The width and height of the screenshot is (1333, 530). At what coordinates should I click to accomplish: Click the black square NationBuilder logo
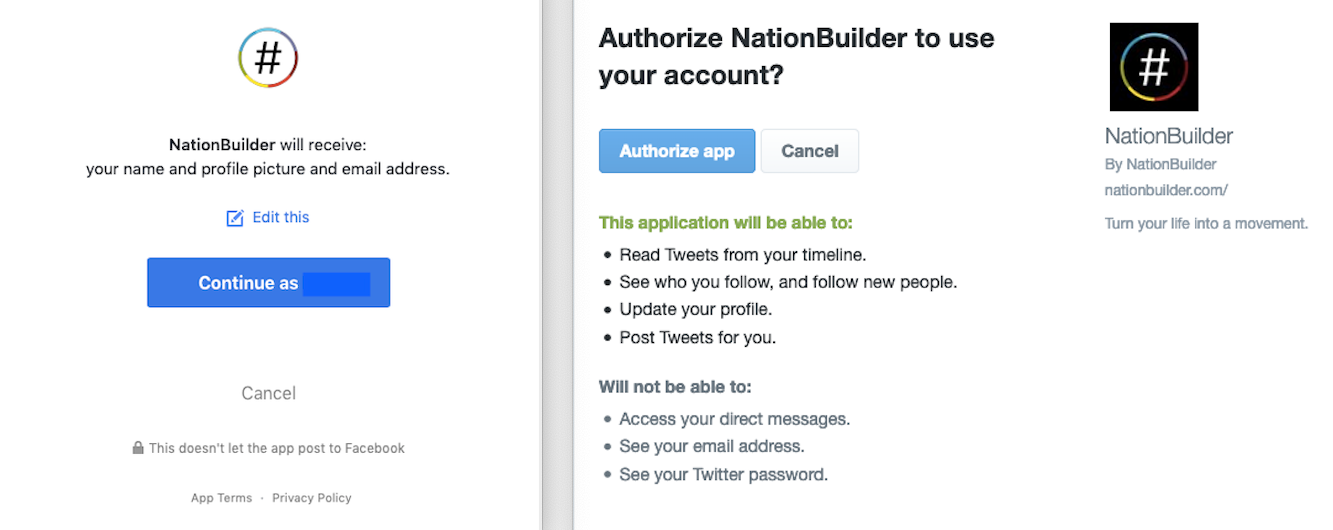point(1153,67)
